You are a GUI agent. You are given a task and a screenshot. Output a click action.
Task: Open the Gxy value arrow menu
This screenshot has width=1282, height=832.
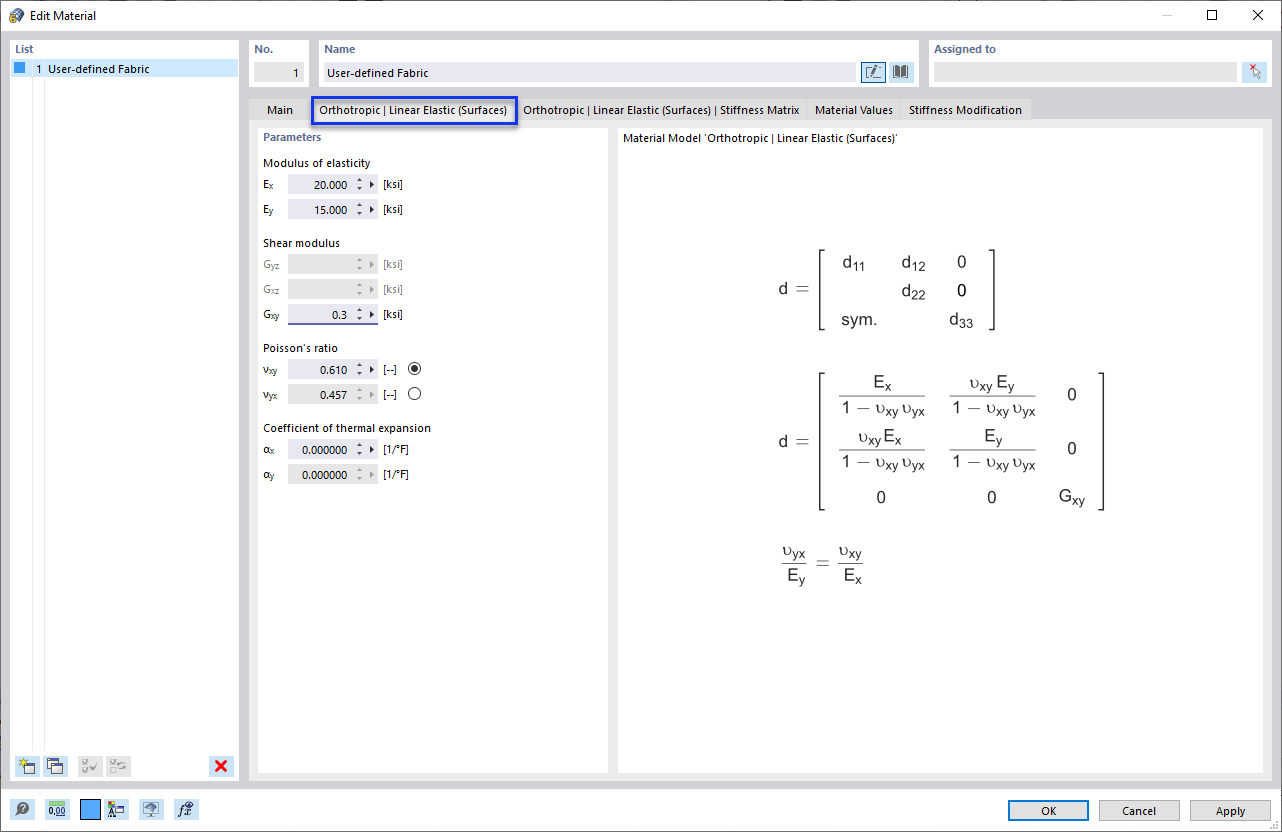373,315
